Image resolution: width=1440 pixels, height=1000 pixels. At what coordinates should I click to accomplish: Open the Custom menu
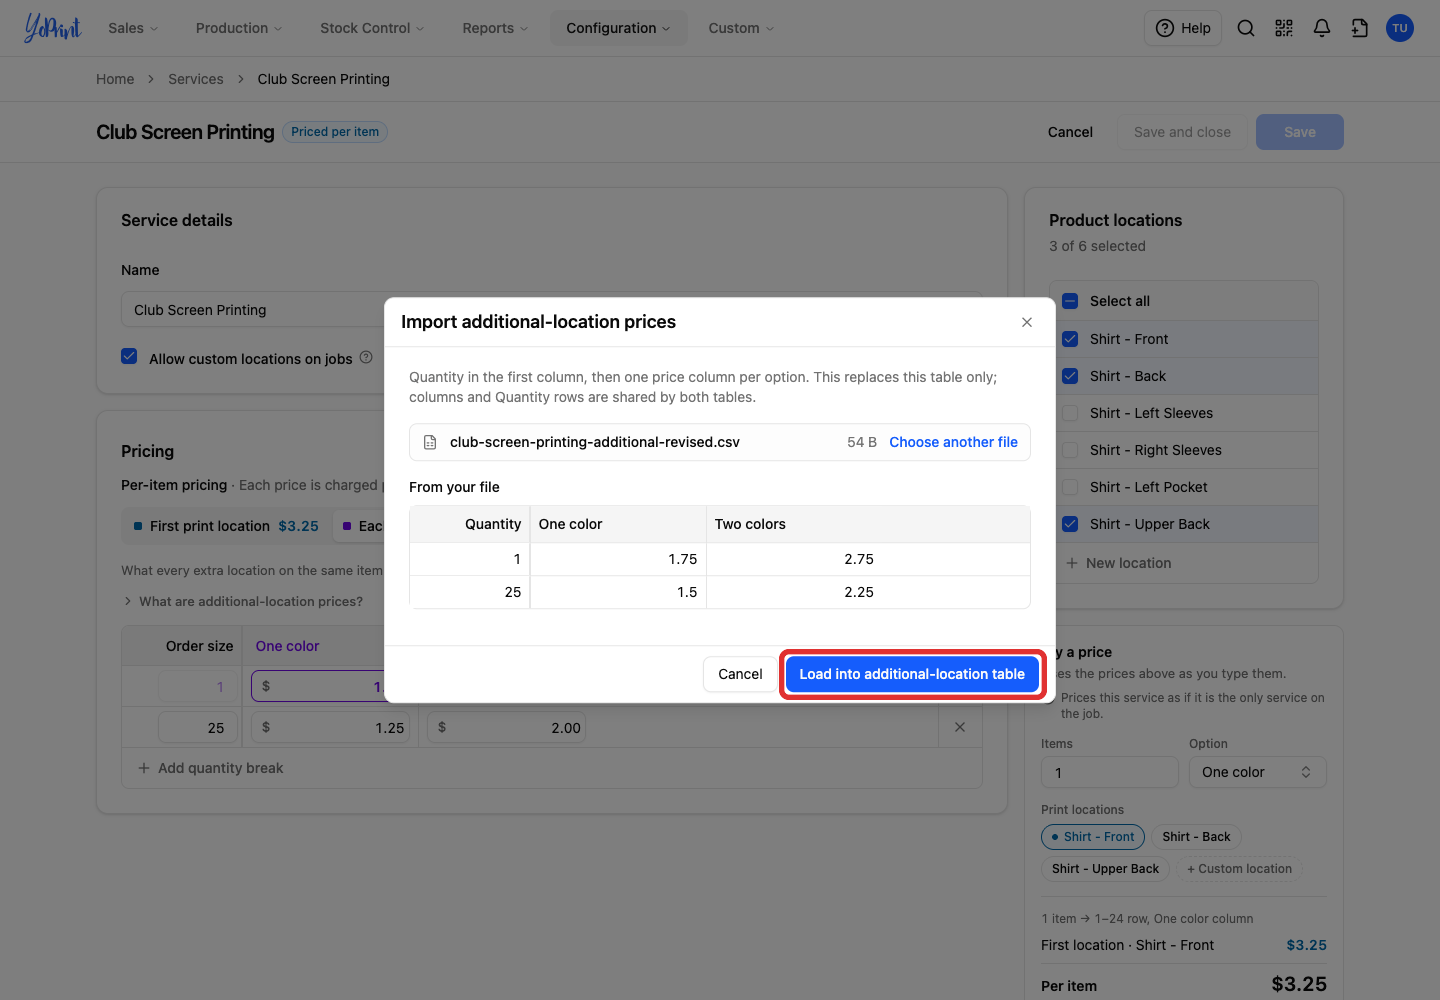[x=741, y=28]
